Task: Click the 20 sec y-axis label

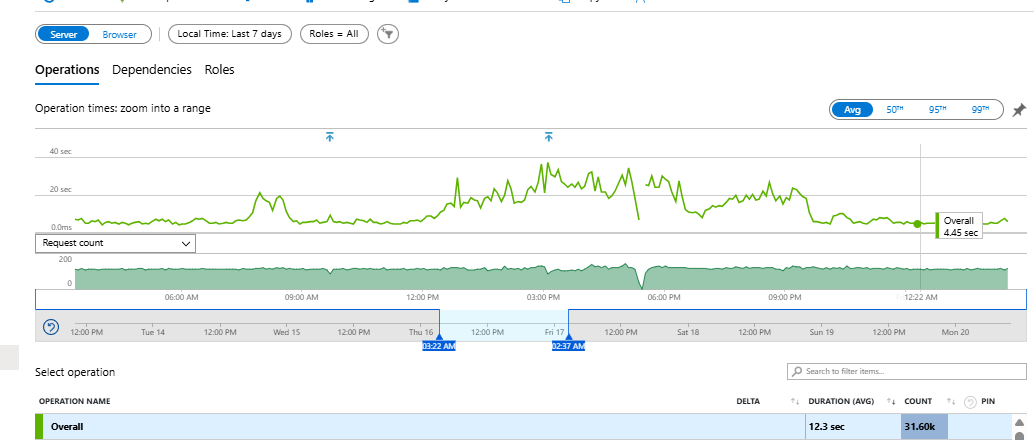Action: 61,189
